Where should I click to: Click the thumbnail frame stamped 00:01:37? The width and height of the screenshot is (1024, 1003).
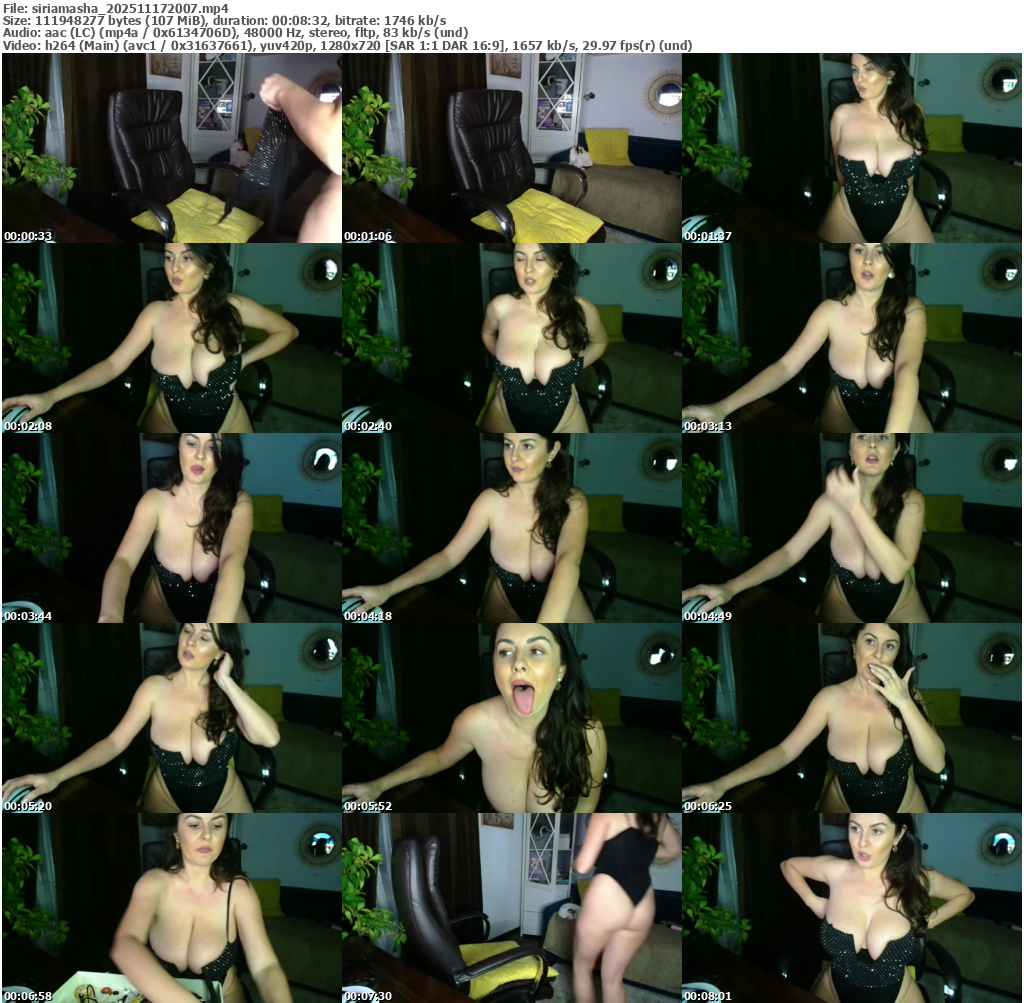click(852, 148)
